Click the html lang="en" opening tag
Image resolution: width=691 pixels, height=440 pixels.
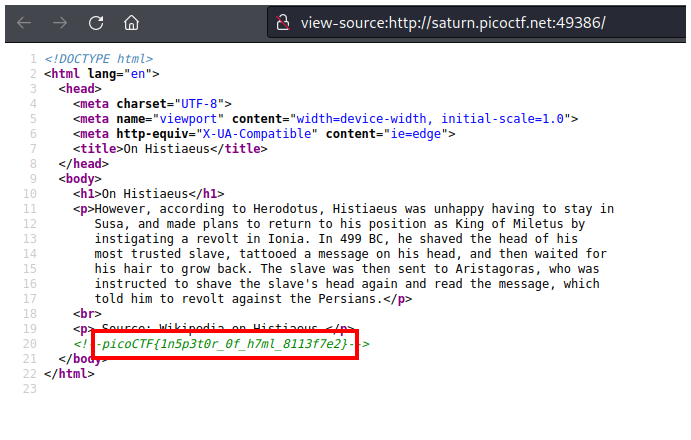(x=101, y=74)
